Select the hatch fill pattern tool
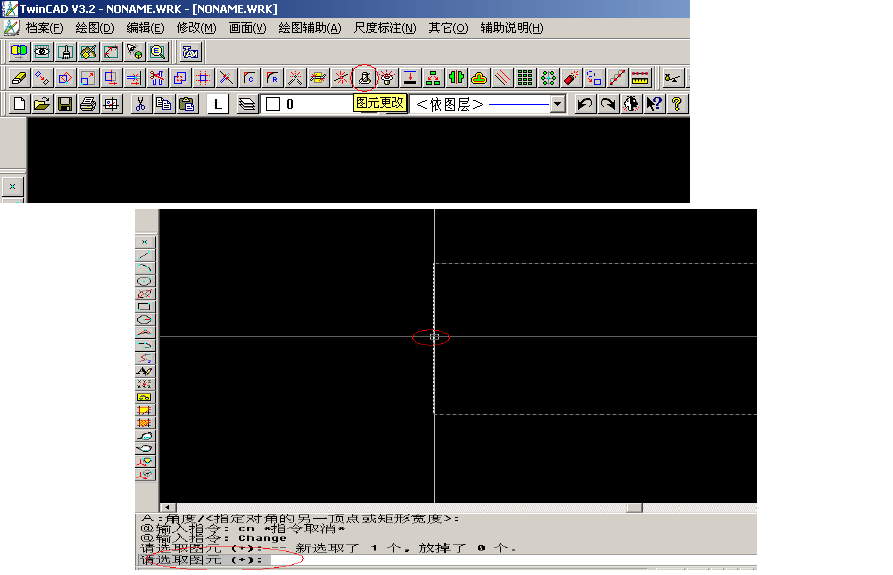The width and height of the screenshot is (893, 575). [145, 423]
